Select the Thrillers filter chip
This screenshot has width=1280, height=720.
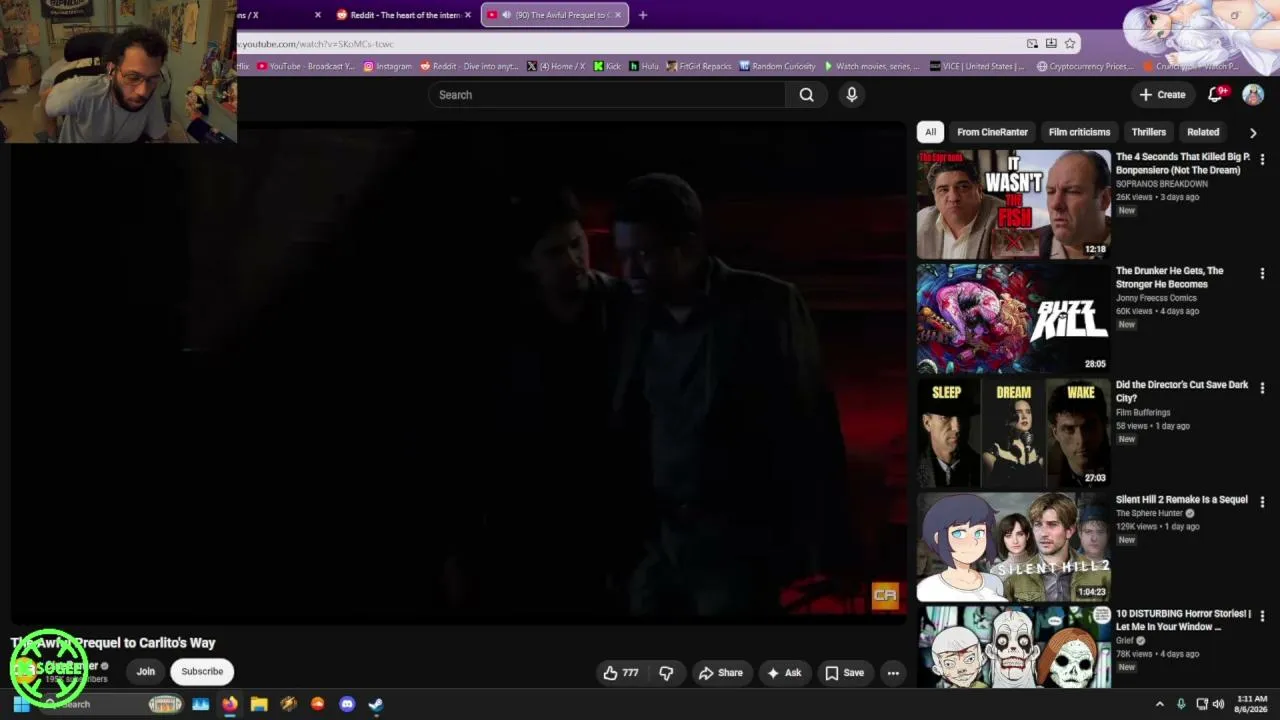coord(1148,132)
